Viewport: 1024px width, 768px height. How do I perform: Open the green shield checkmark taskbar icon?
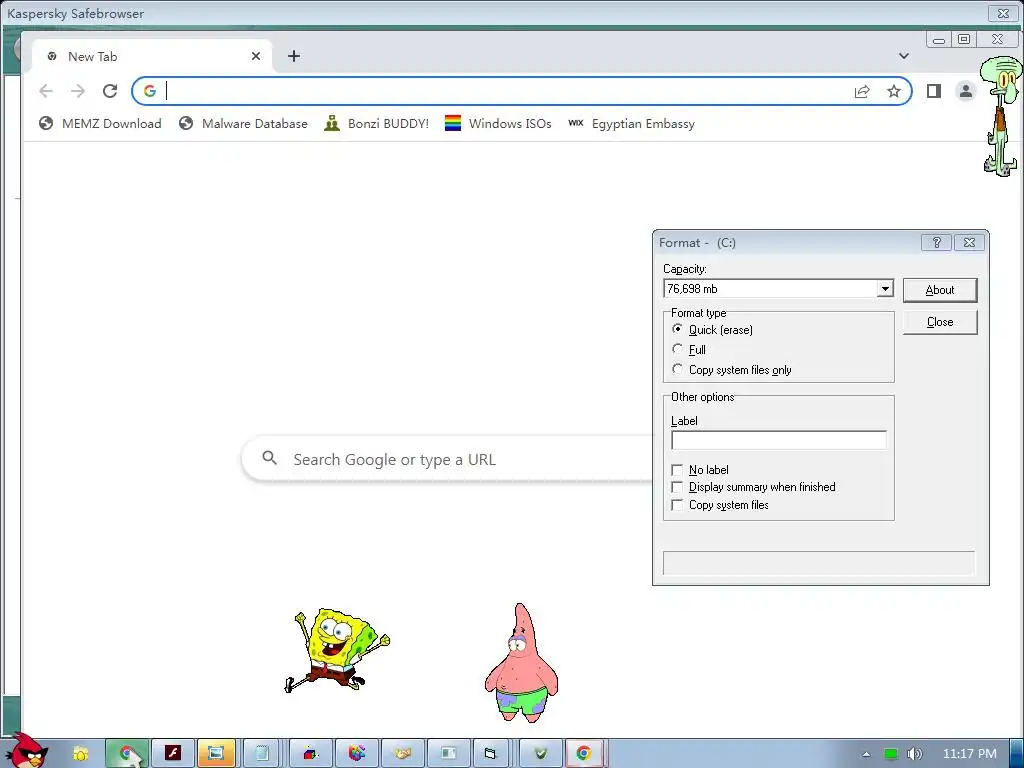(540, 754)
